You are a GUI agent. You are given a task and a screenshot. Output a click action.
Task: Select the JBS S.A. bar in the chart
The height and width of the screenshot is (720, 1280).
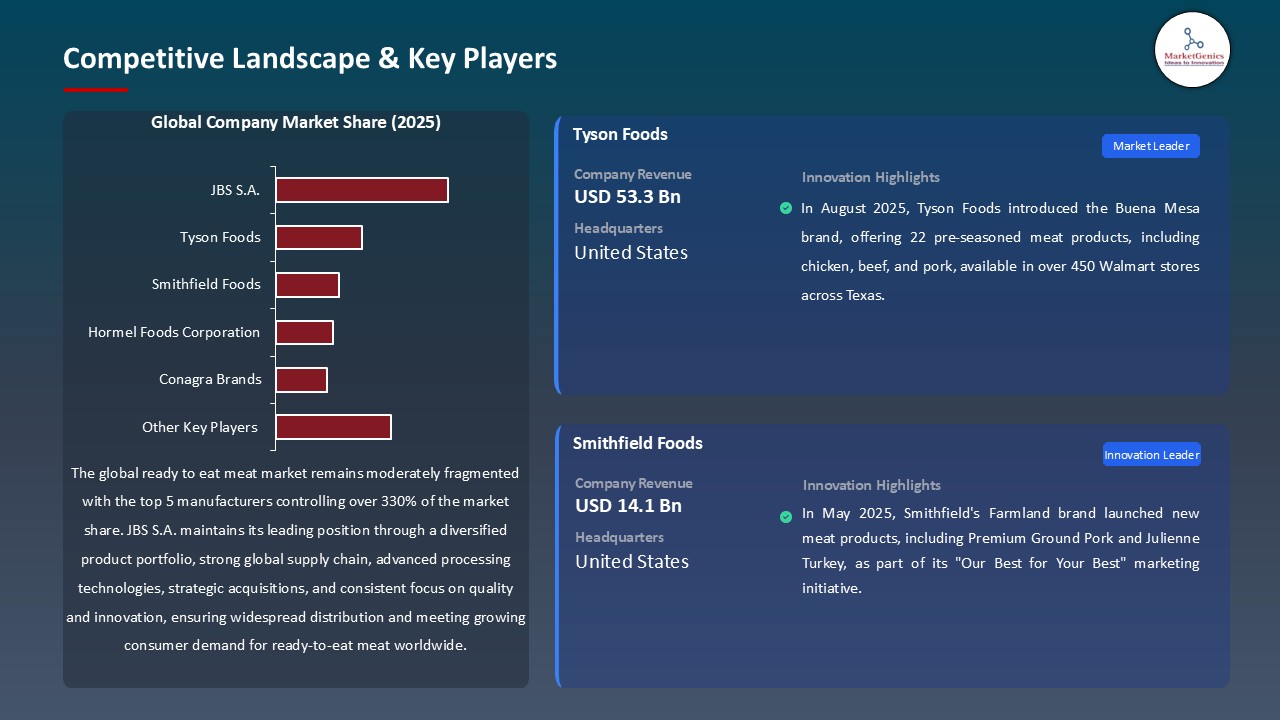tap(362, 189)
